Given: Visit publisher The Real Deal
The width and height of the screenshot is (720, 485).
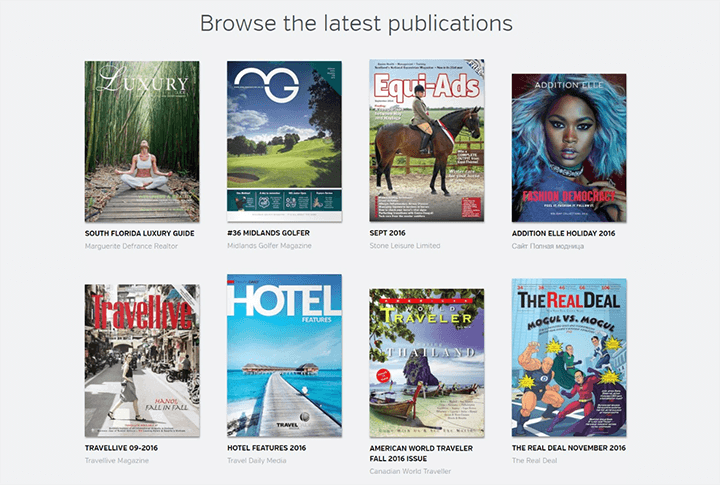Looking at the screenshot, I should click(534, 460).
